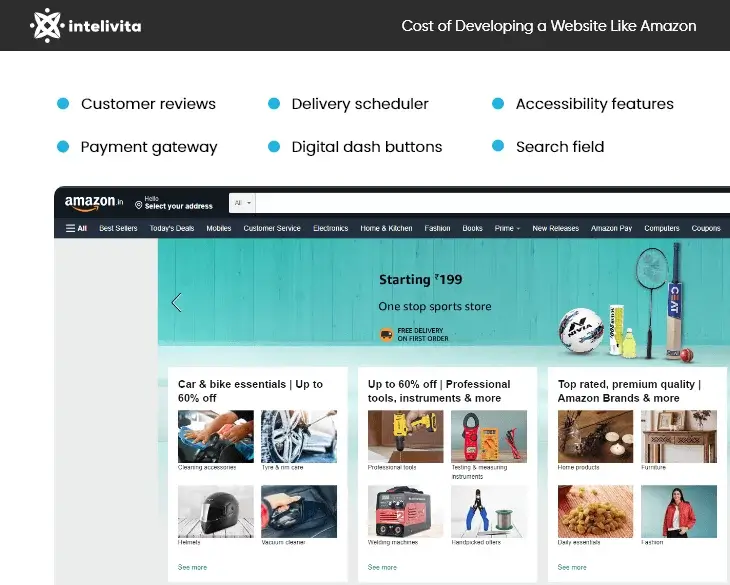Click the free delivery truck icon
730x585 pixels.
(x=386, y=334)
